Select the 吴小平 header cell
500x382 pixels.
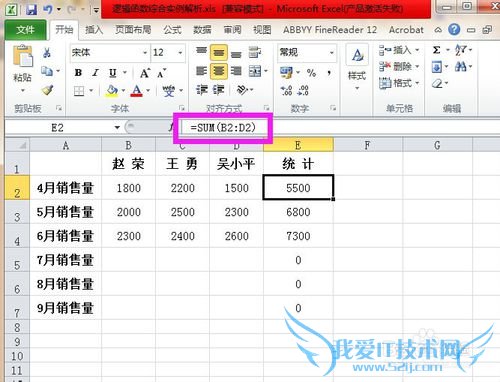click(236, 164)
